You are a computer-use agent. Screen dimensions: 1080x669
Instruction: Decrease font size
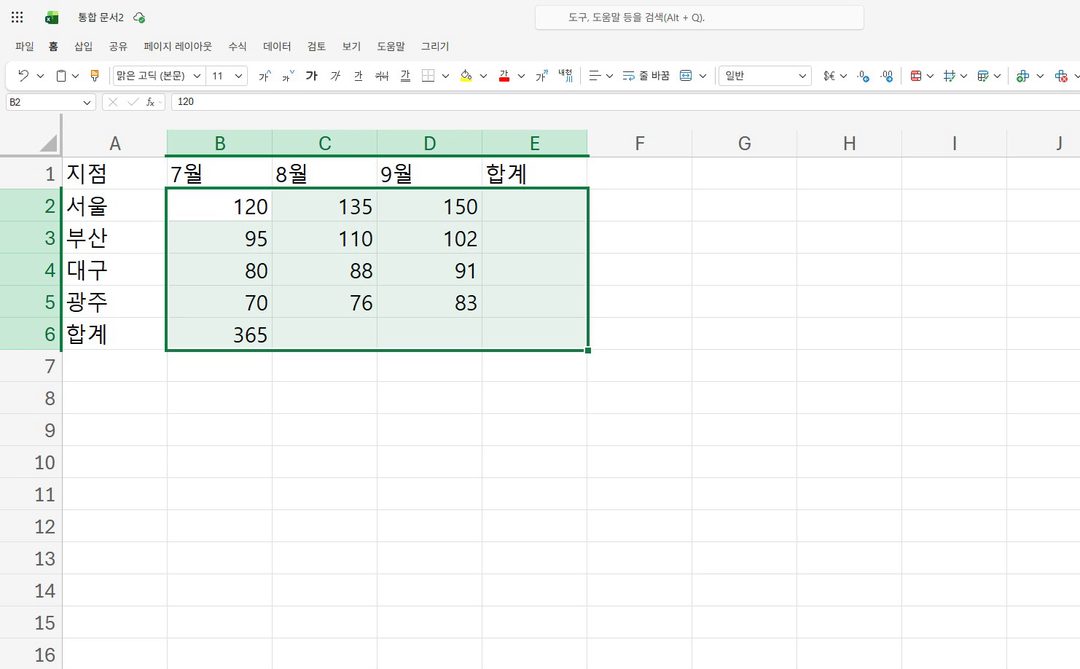point(288,76)
